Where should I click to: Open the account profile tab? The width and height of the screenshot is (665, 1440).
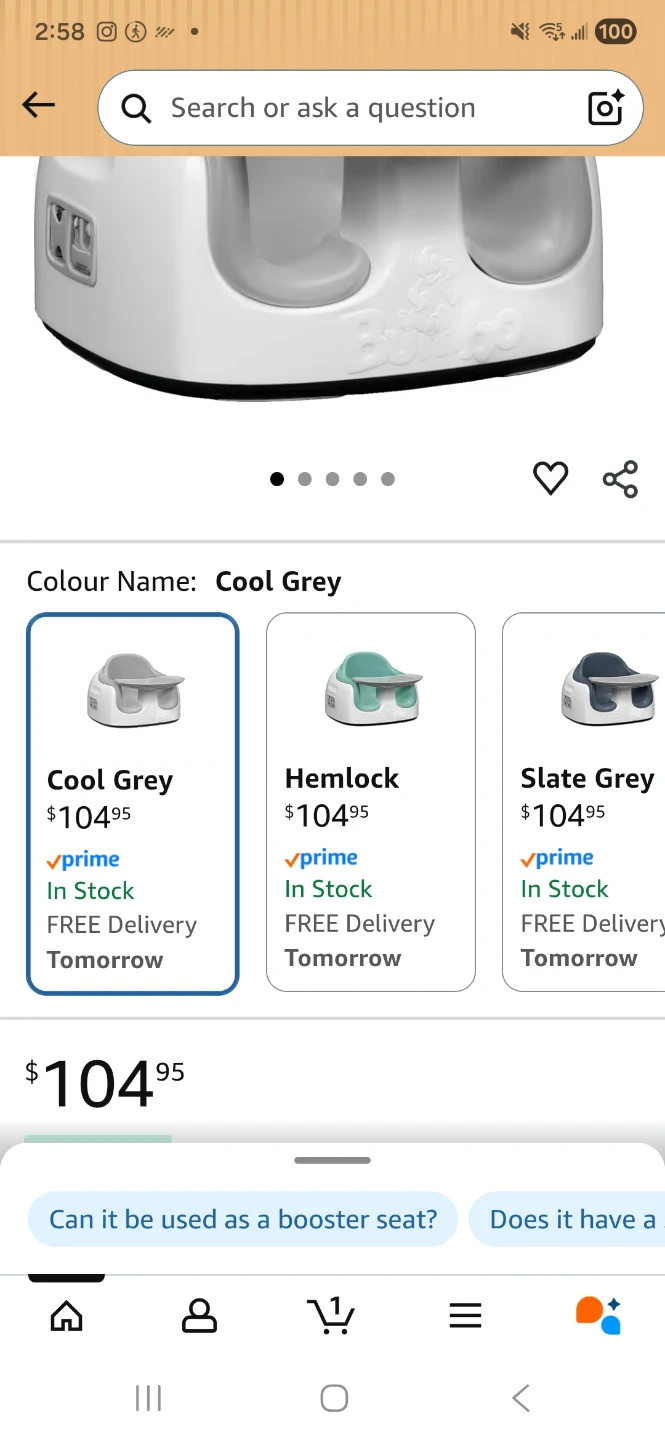[x=199, y=1316]
